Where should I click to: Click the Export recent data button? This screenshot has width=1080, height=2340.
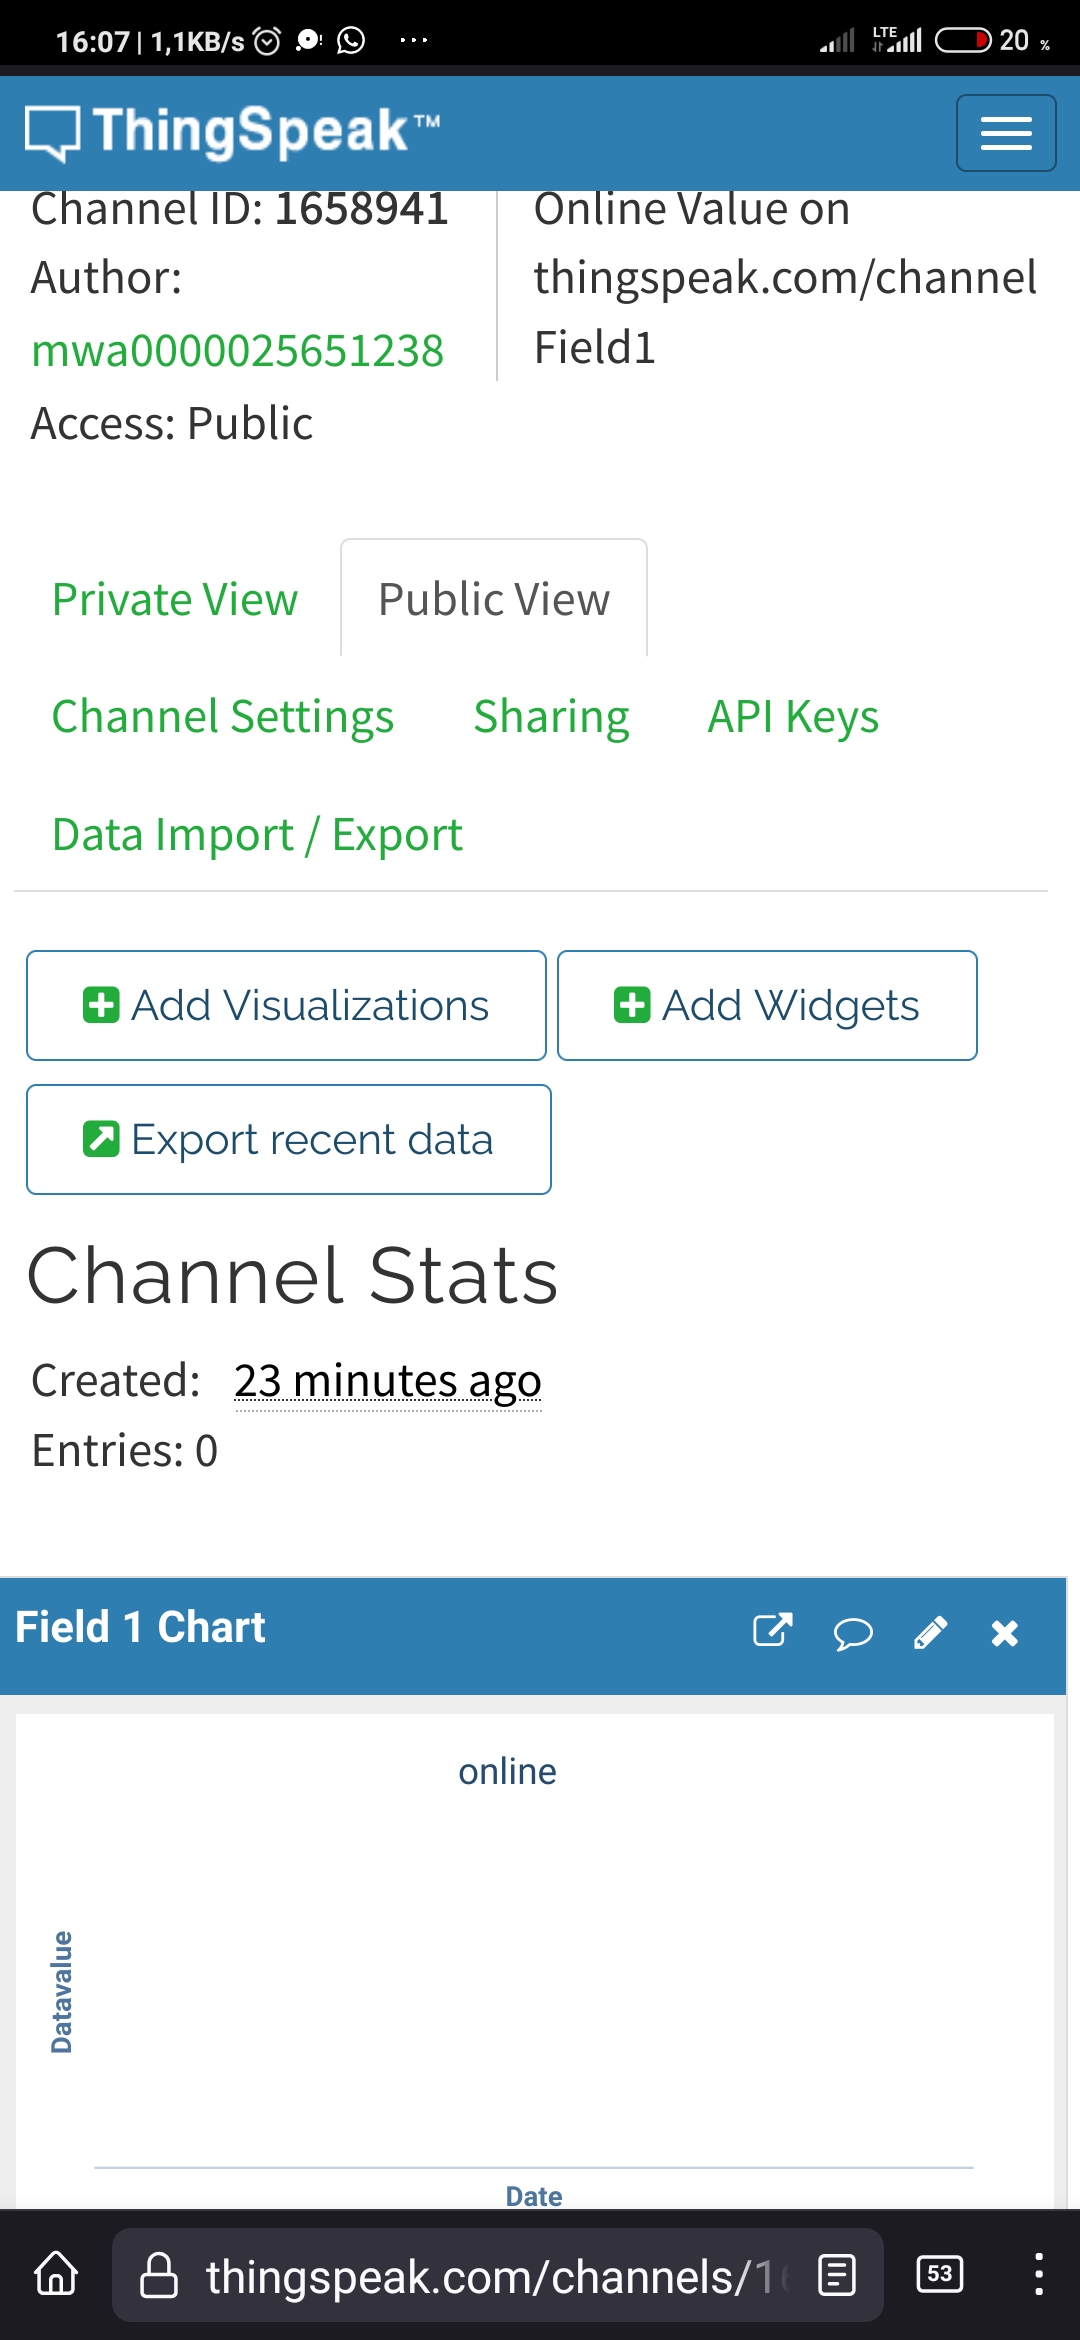[289, 1140]
